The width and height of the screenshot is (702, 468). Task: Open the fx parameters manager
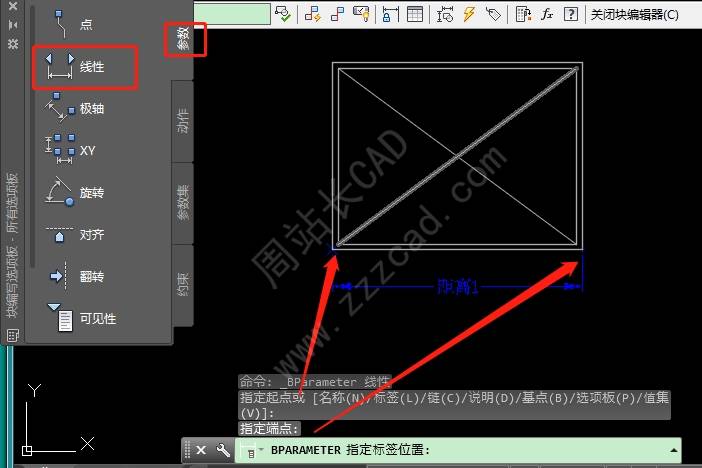click(x=547, y=15)
